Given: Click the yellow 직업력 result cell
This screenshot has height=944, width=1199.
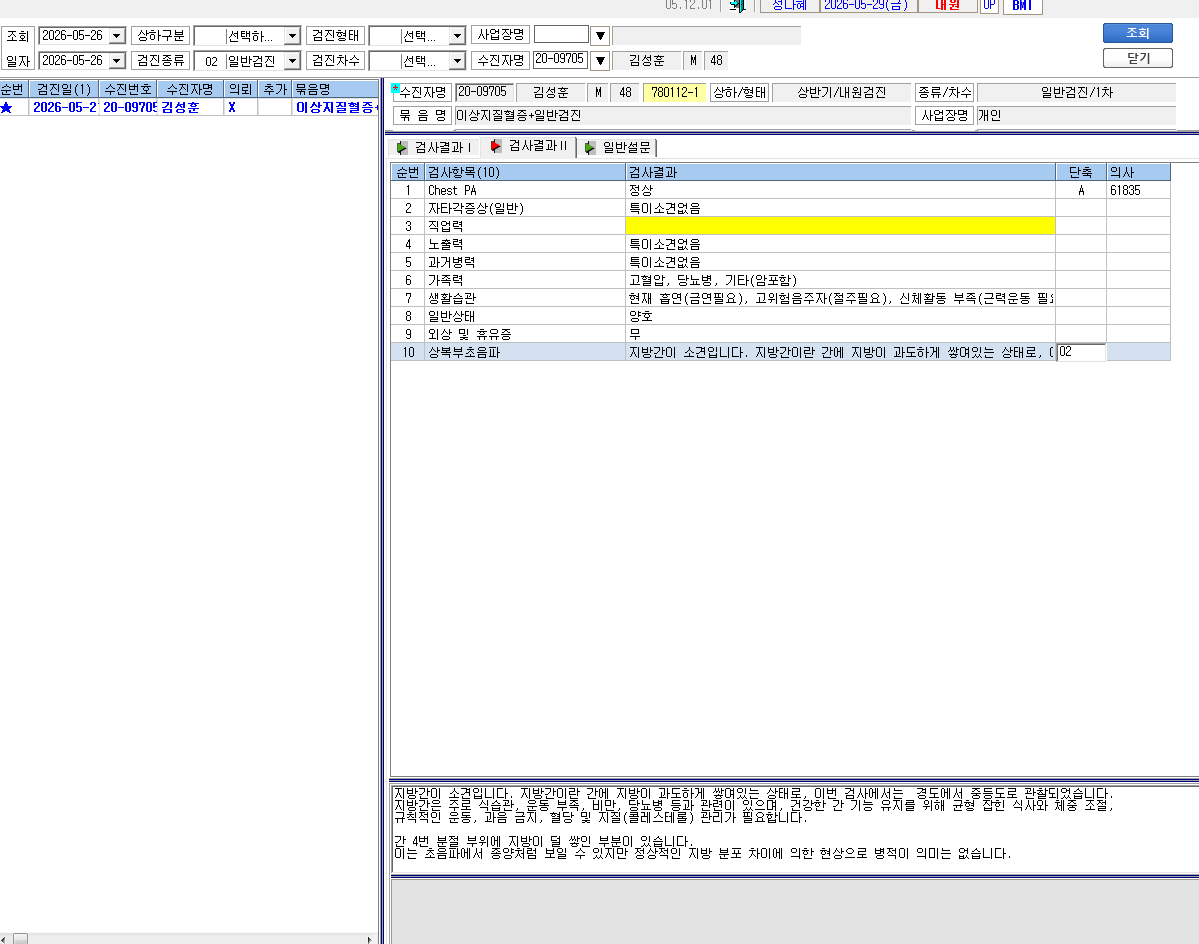Looking at the screenshot, I should pyautogui.click(x=840, y=225).
